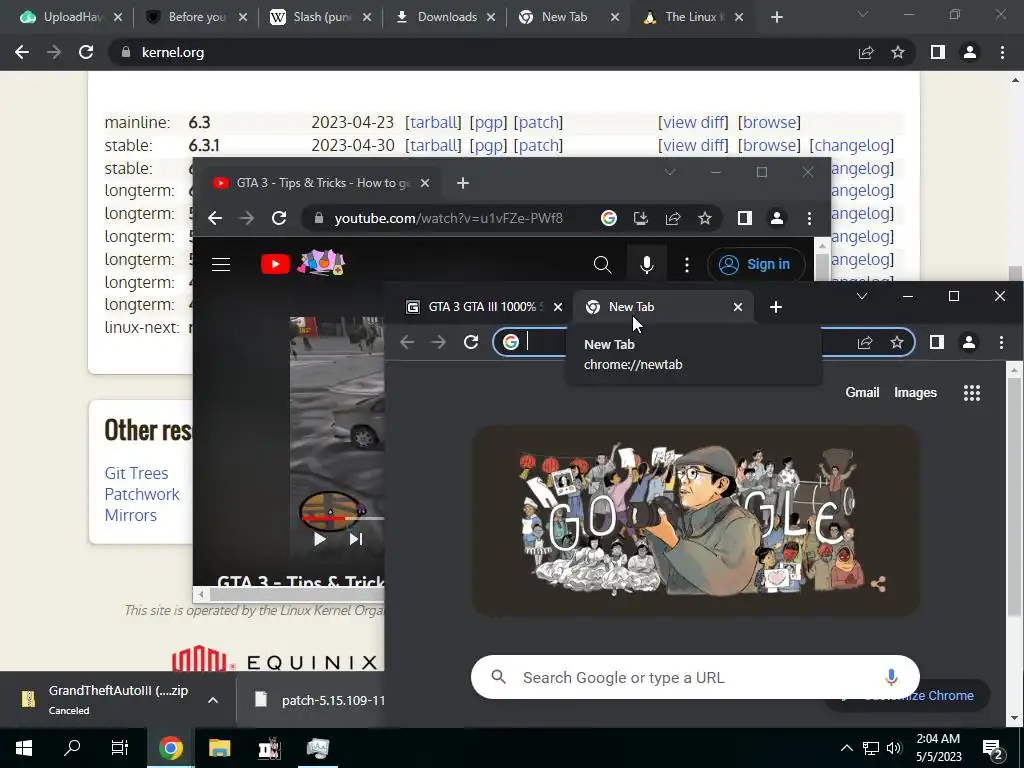Show hidden system tray icons

(x=846, y=748)
